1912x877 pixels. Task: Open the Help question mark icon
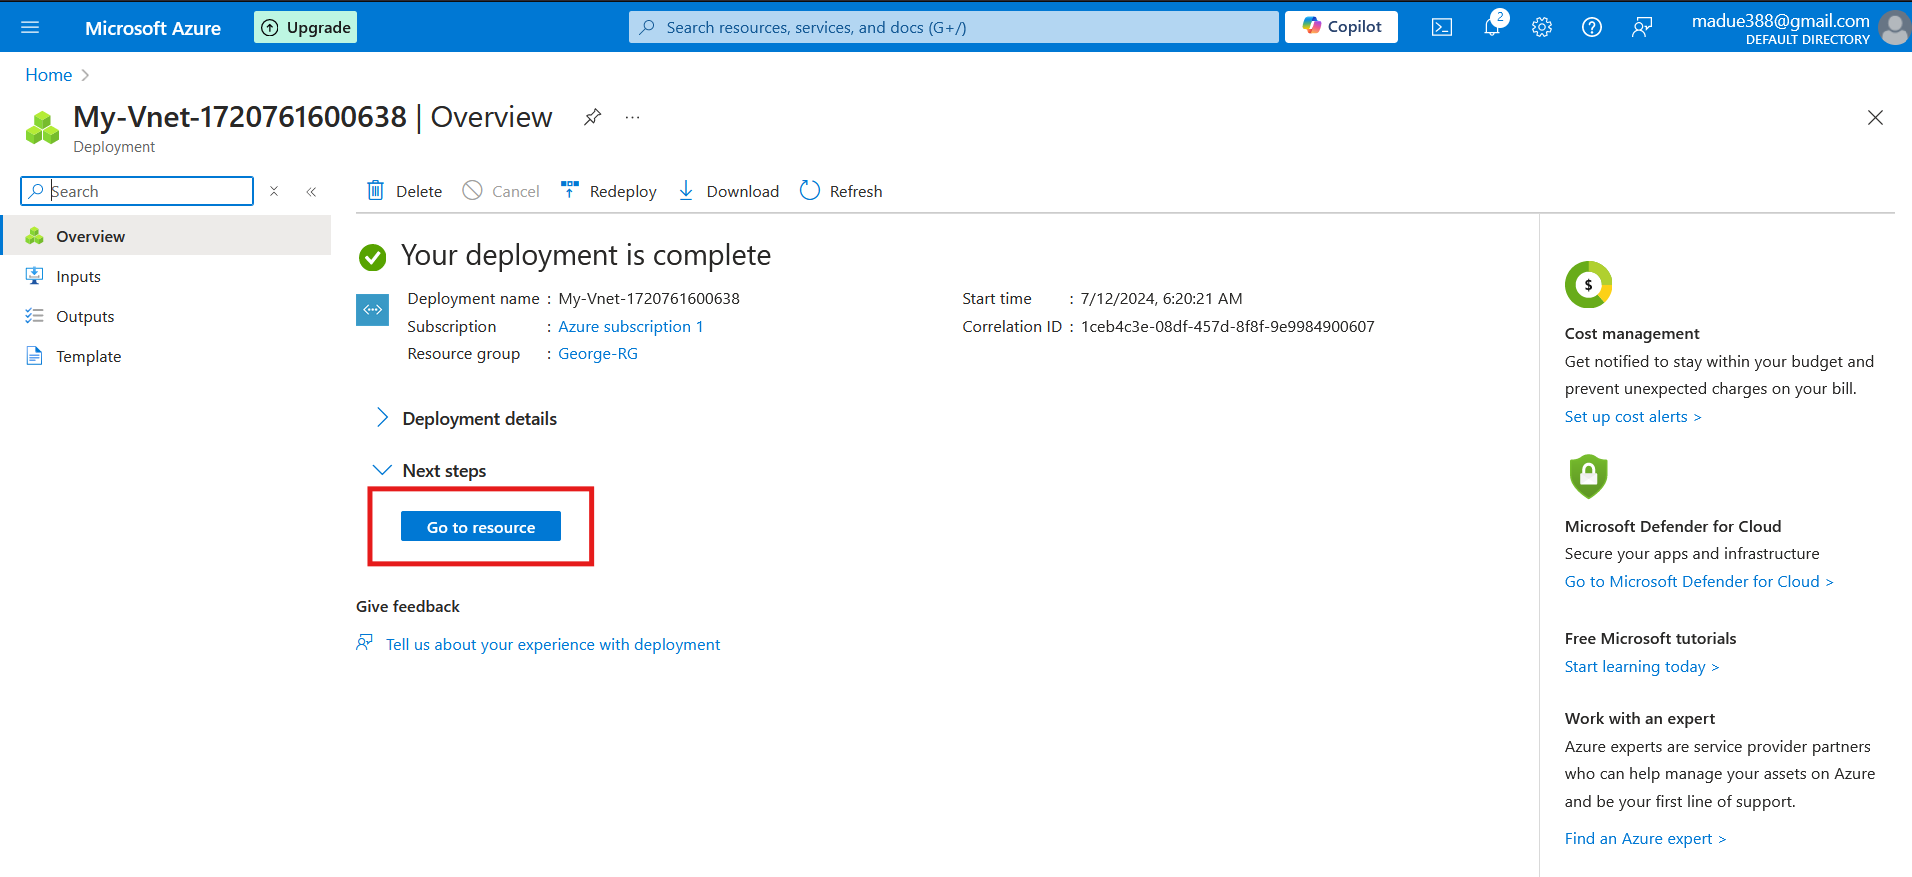click(1592, 27)
